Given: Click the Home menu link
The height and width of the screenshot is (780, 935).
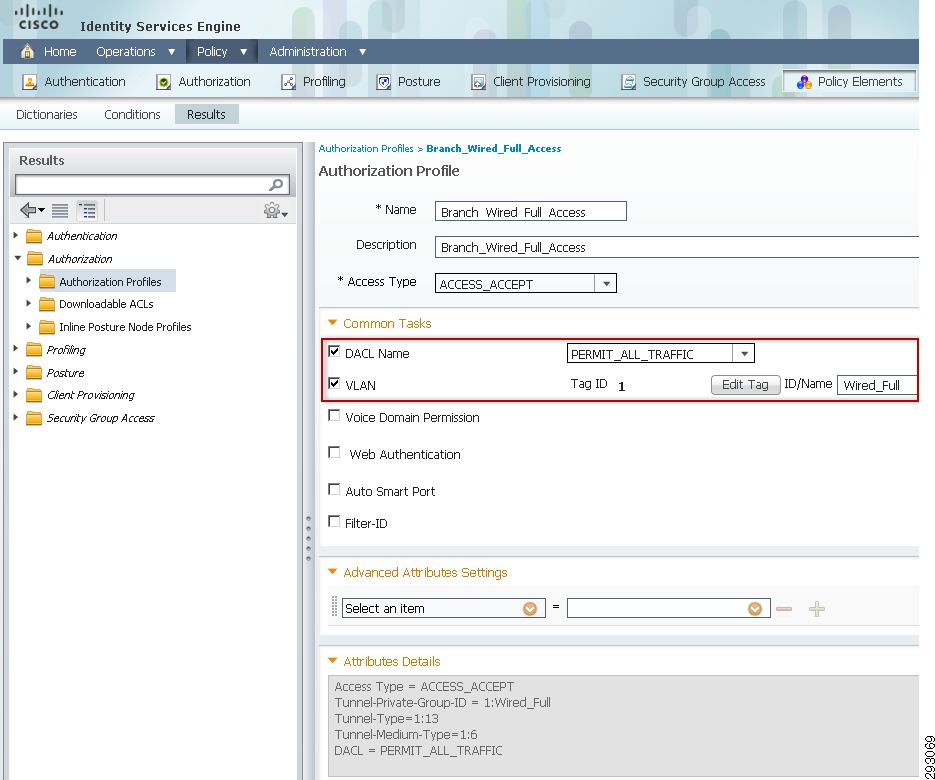Looking at the screenshot, I should 60,52.
